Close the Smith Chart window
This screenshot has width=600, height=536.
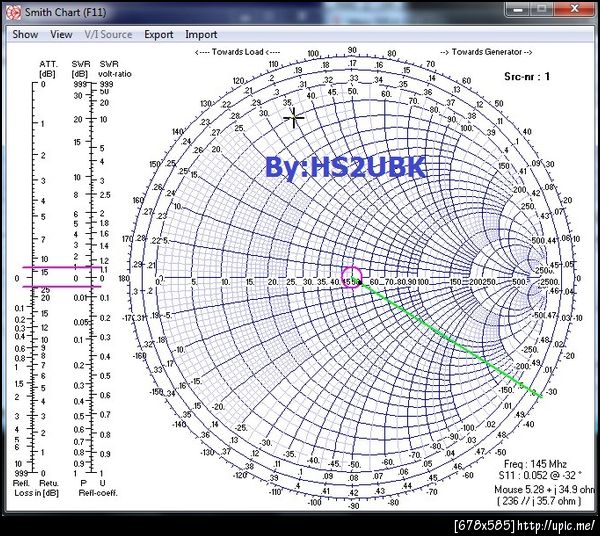click(x=574, y=9)
